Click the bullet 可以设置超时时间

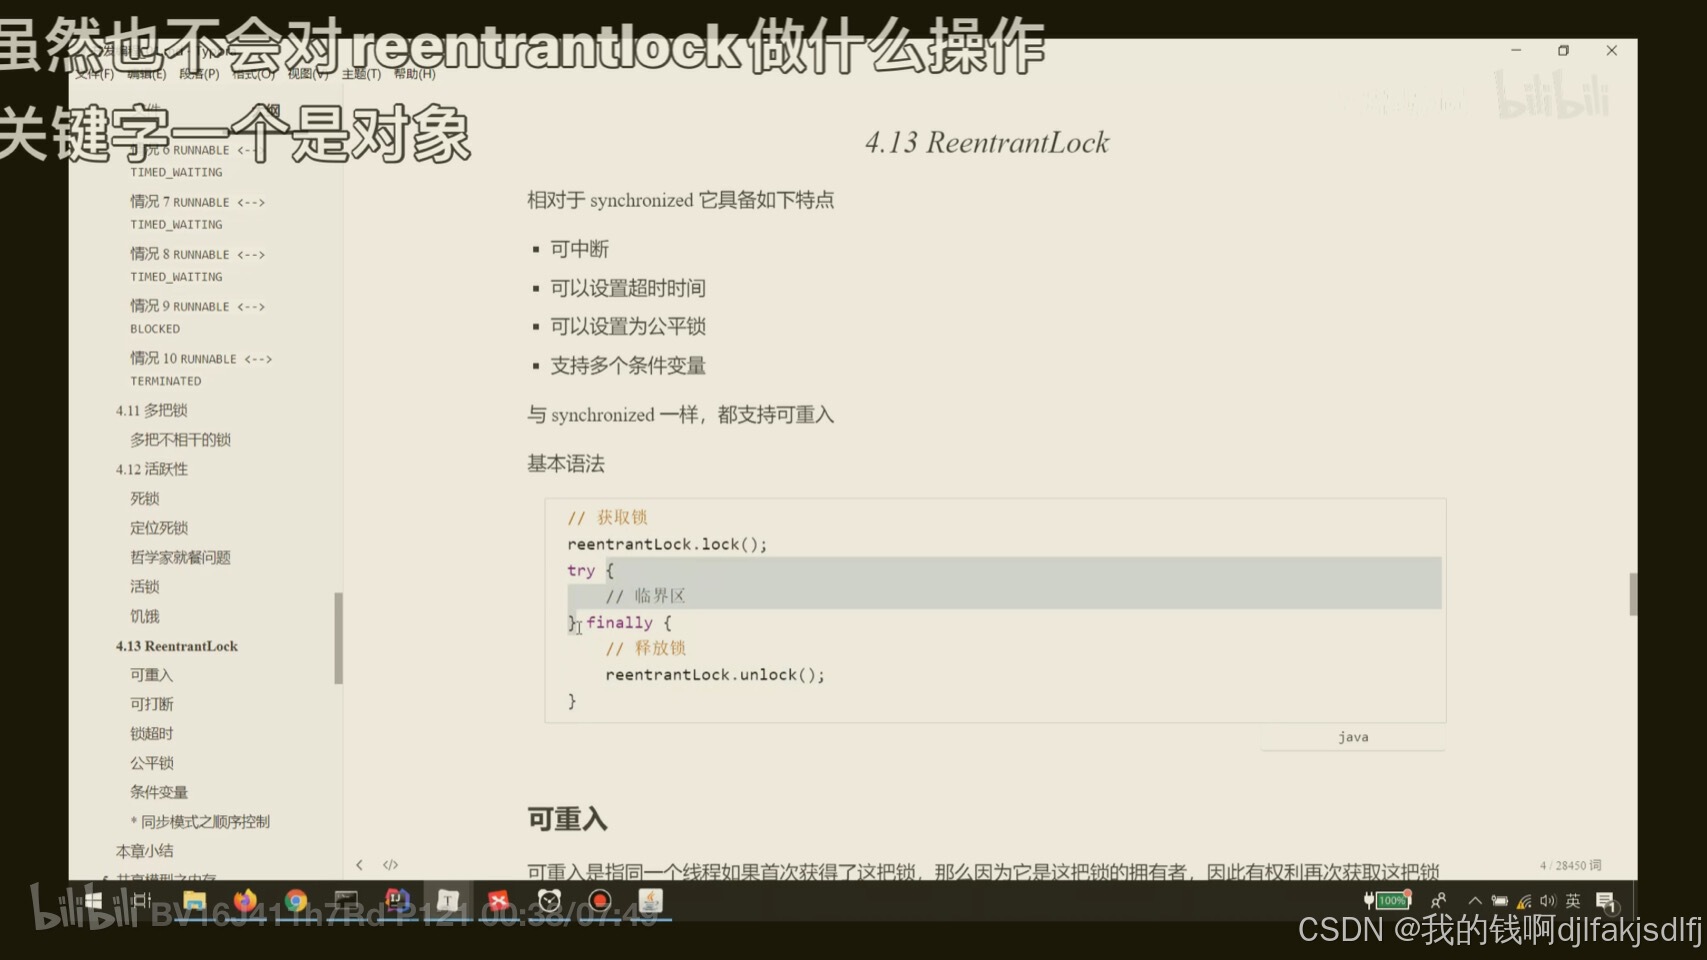point(628,288)
